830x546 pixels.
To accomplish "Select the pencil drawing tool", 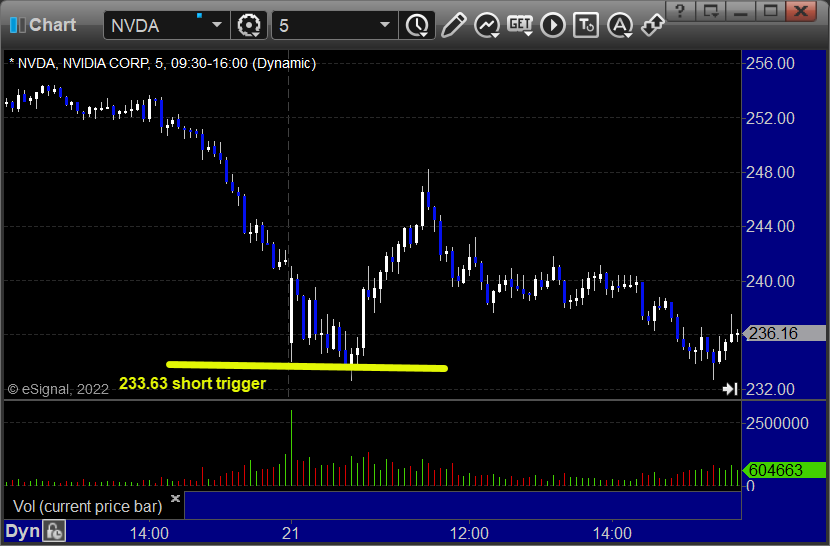I will pyautogui.click(x=454, y=25).
